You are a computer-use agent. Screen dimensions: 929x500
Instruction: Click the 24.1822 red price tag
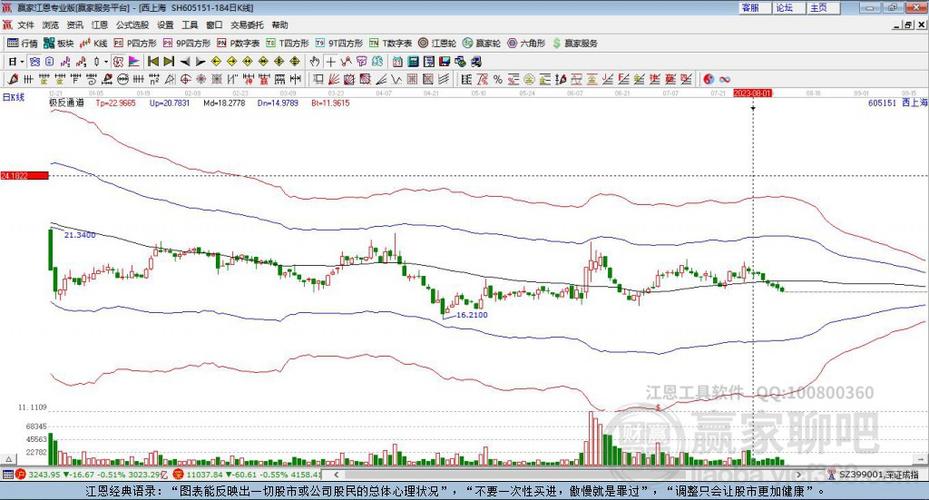24,176
